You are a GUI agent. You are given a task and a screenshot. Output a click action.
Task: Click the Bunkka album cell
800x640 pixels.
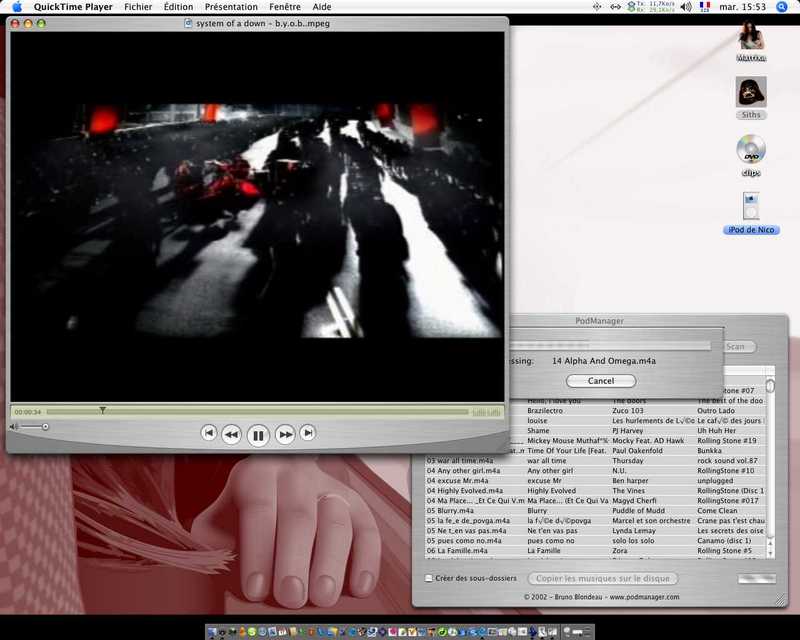(x=710, y=451)
